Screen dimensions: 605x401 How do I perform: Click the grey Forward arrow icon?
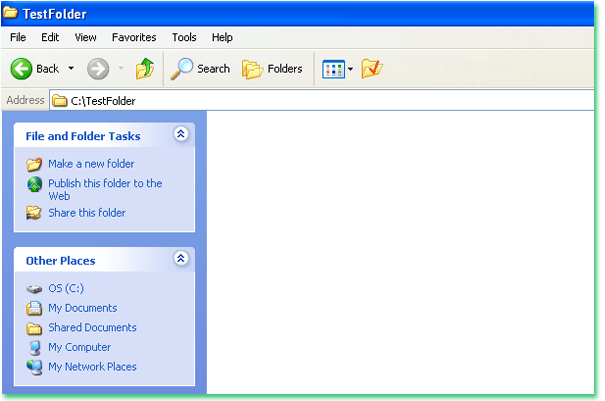[x=98, y=69]
